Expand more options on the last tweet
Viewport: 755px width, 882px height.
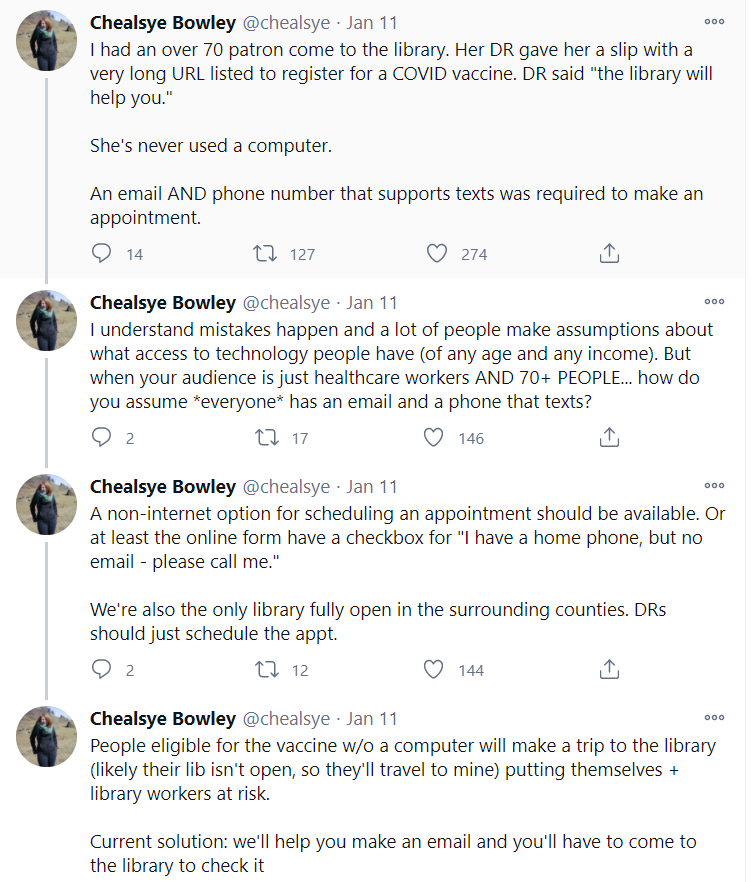tap(714, 717)
